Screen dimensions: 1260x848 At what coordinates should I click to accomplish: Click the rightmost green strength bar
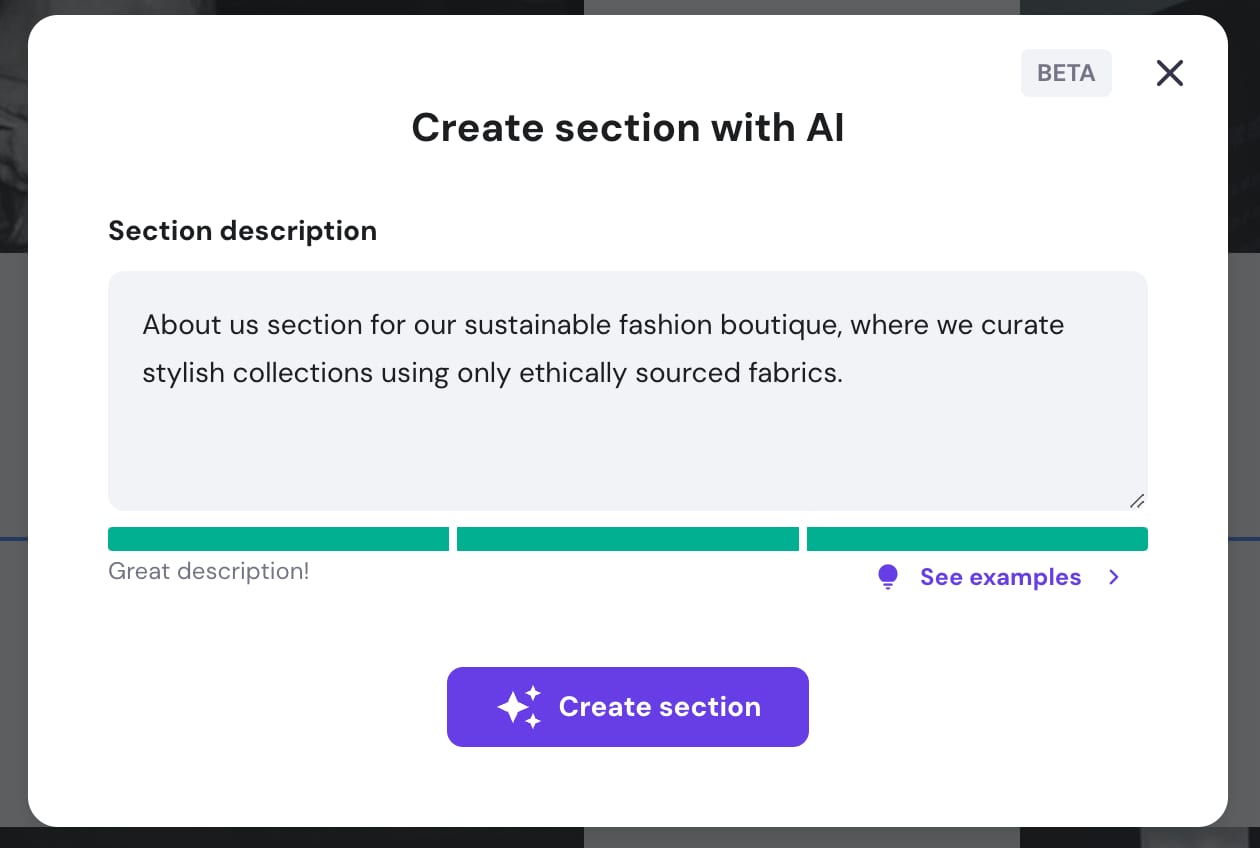click(977, 538)
